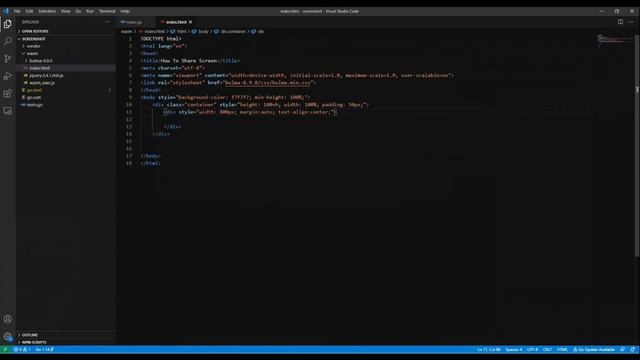Click the HTML language mode in status bar
Screen dimensions: 640x360
click(x=562, y=349)
